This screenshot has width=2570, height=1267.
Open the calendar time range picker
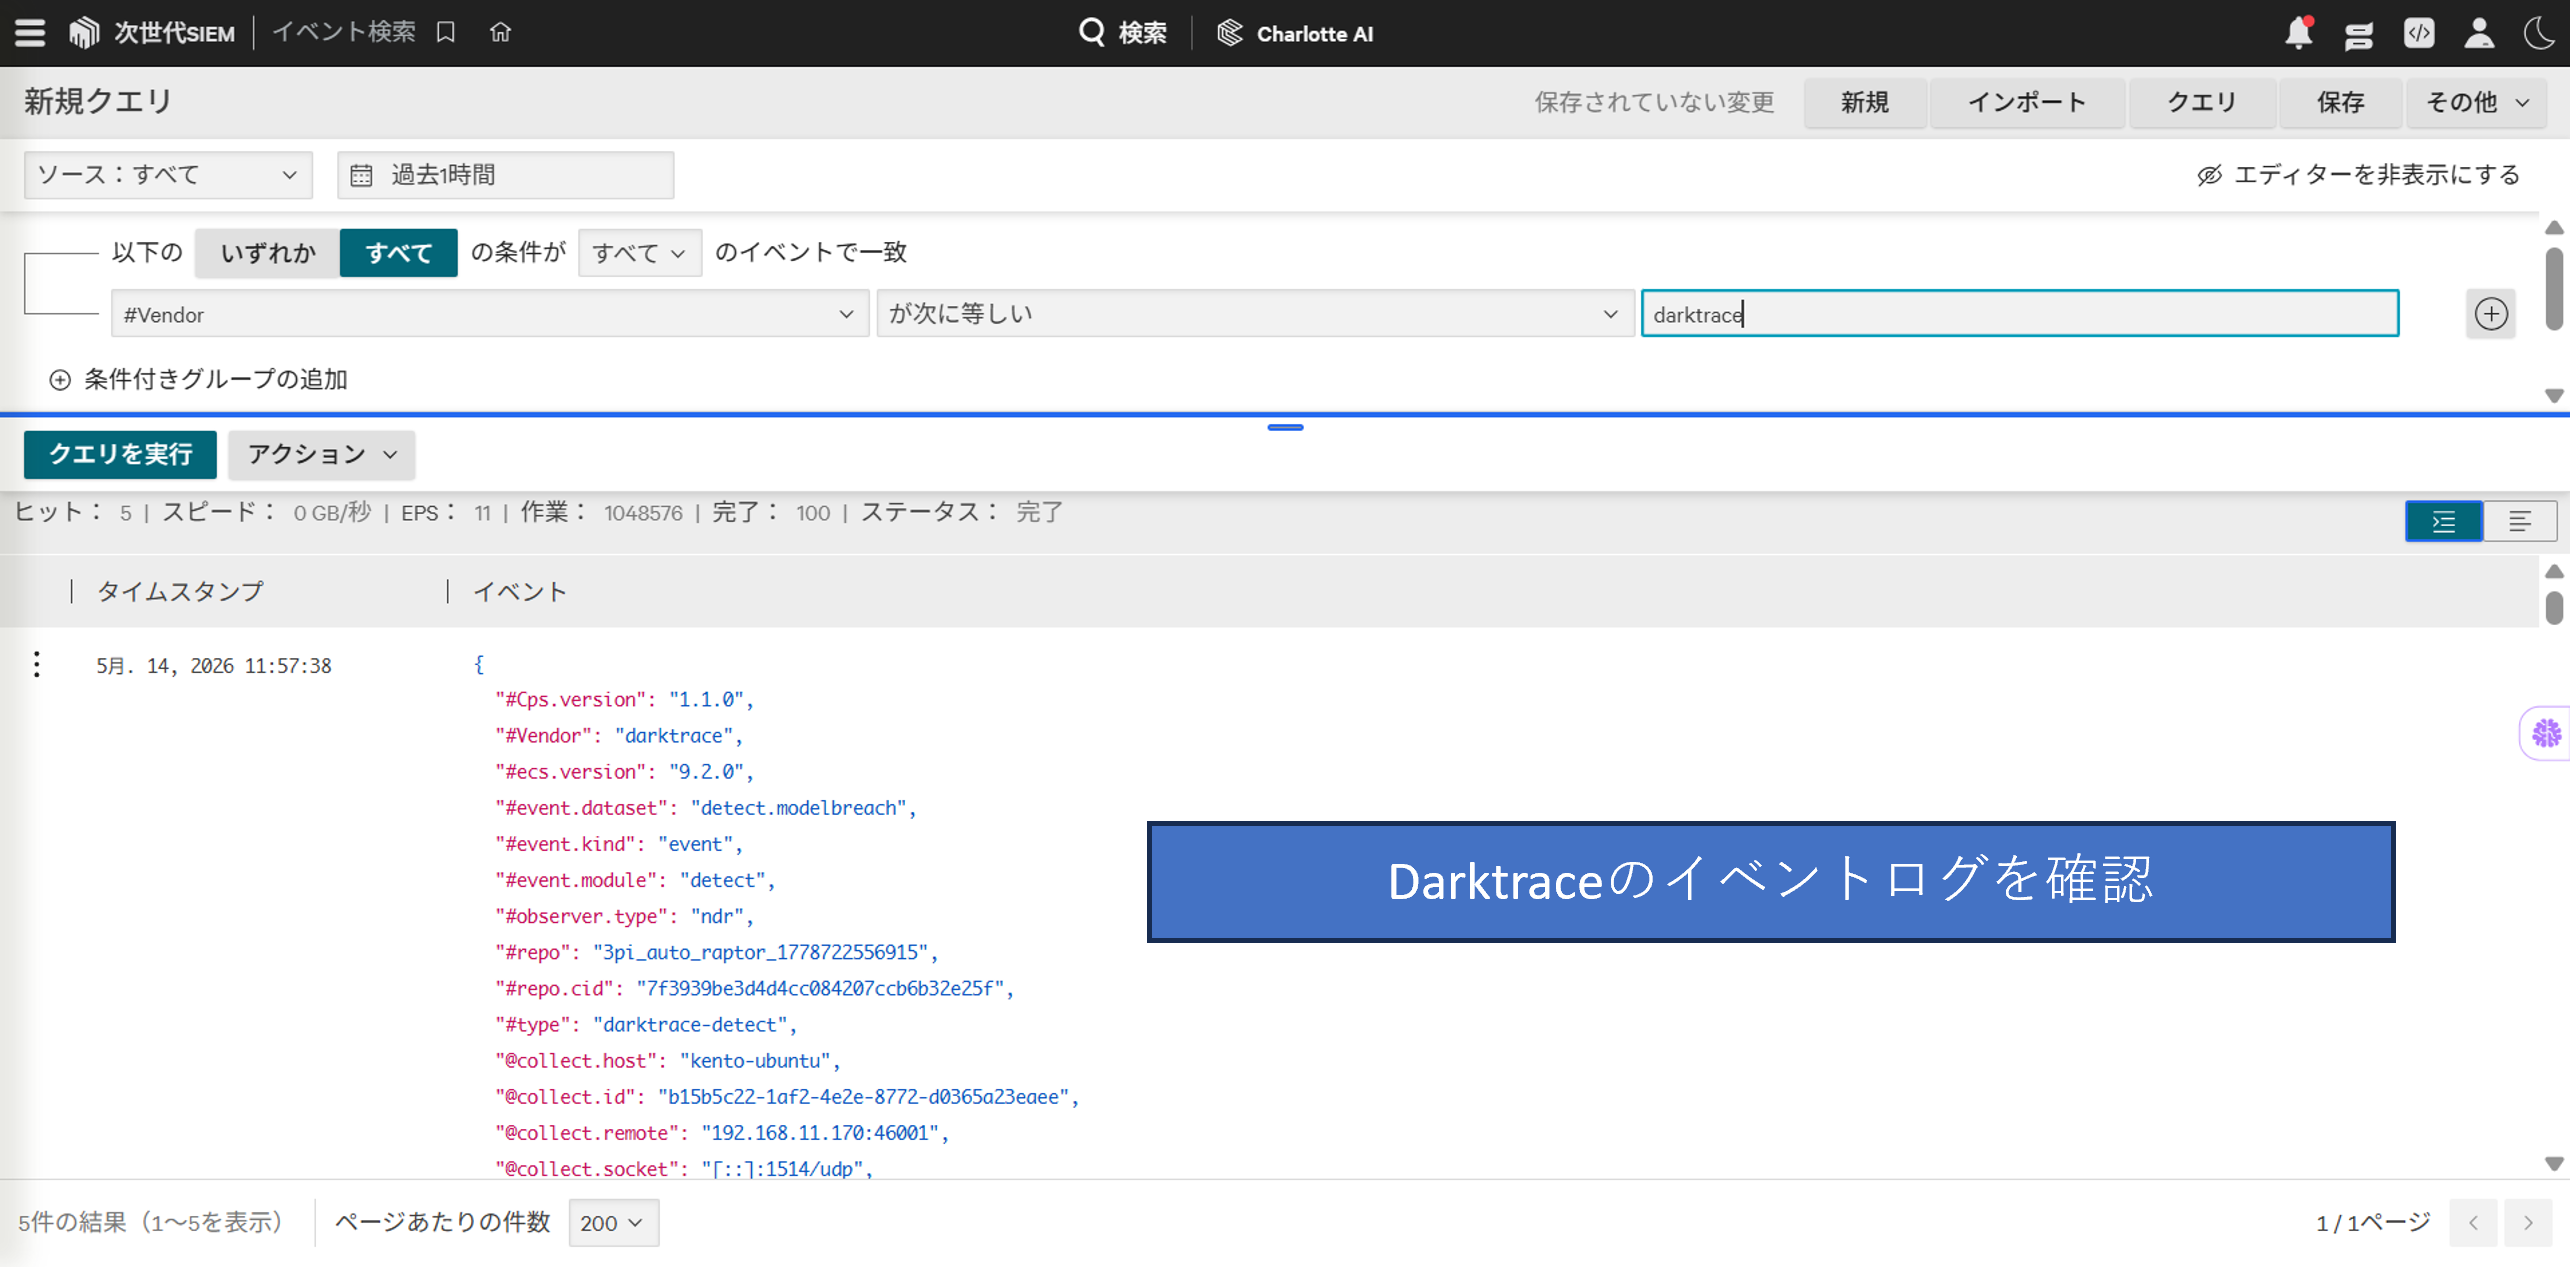[x=361, y=175]
